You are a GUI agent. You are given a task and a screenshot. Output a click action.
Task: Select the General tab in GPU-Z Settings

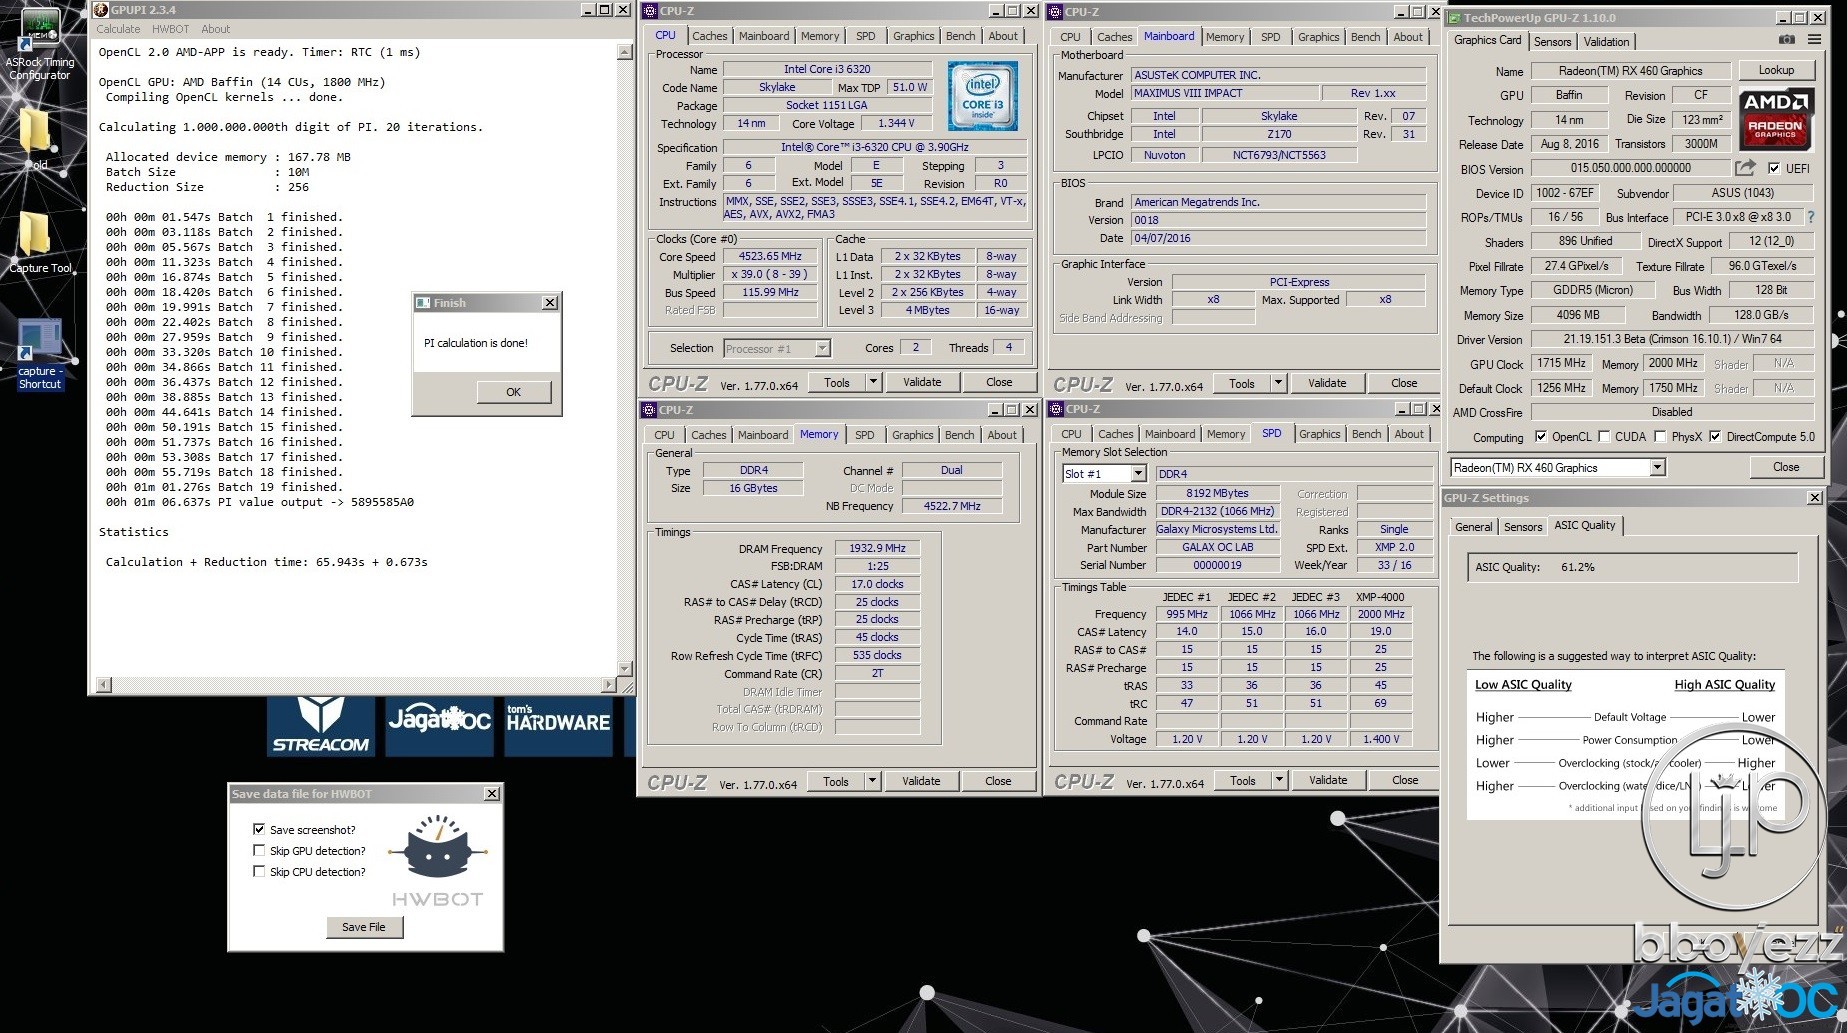coord(1473,527)
